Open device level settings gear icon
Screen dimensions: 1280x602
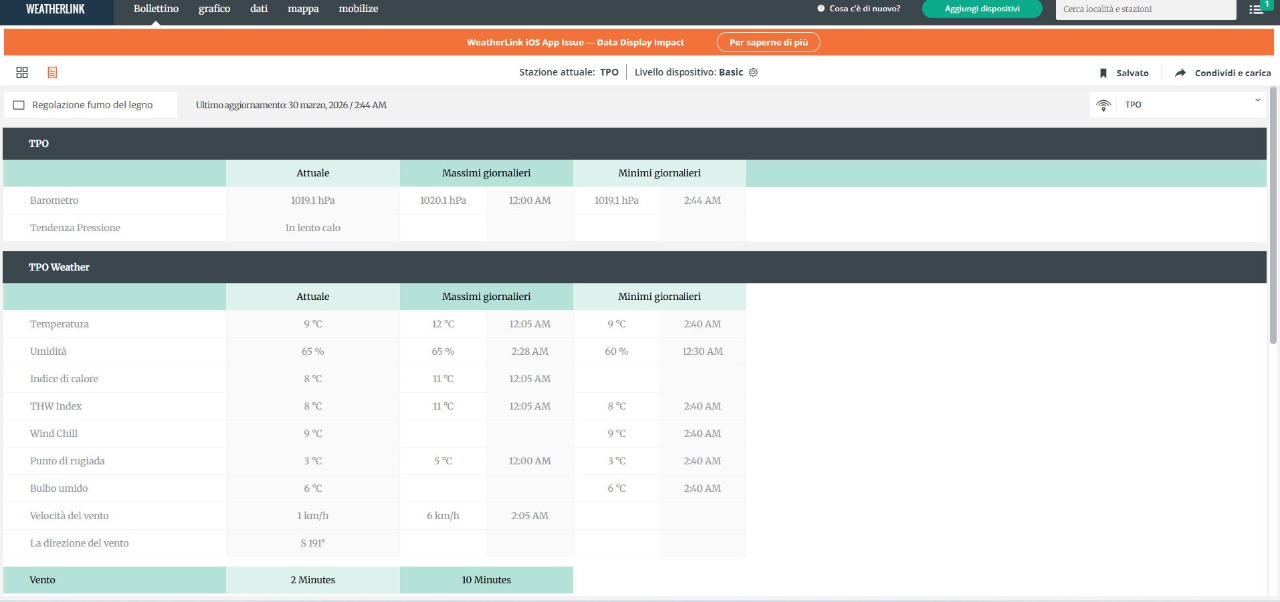[753, 73]
